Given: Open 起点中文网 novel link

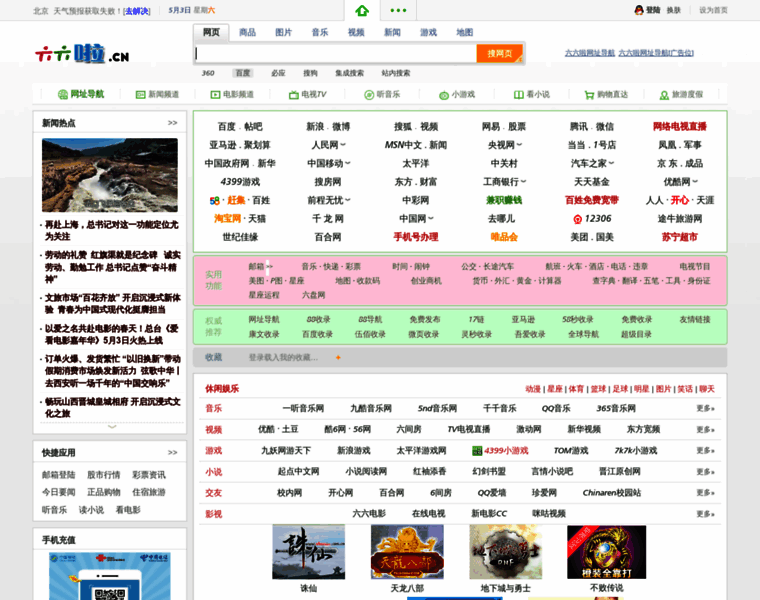Looking at the screenshot, I should tap(298, 472).
